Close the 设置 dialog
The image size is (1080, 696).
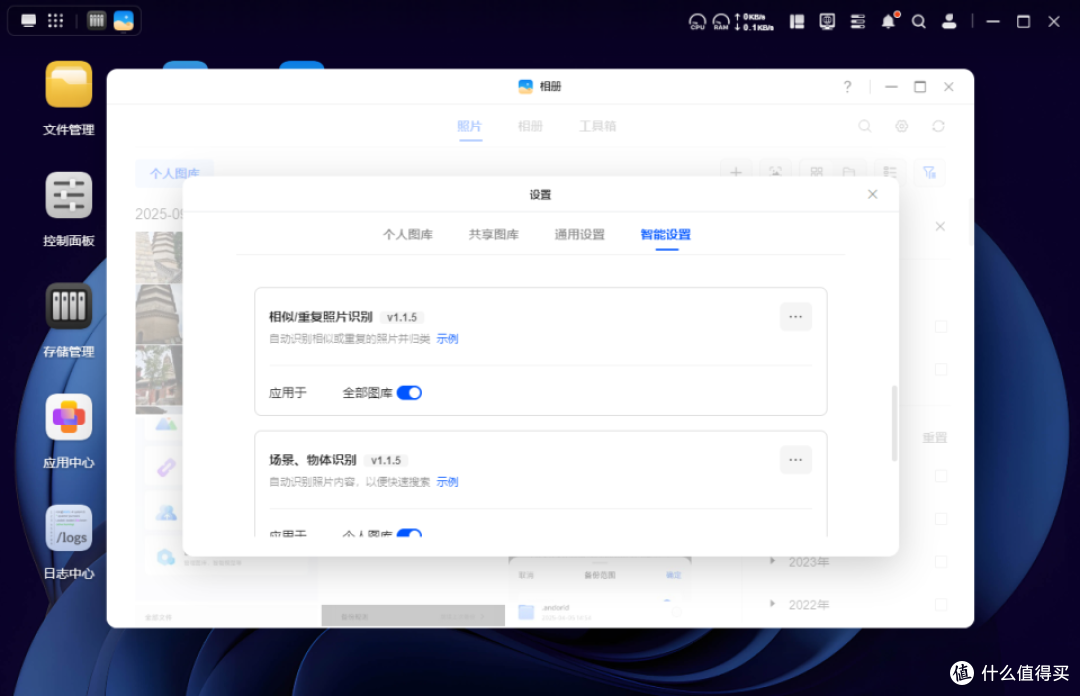click(x=873, y=194)
